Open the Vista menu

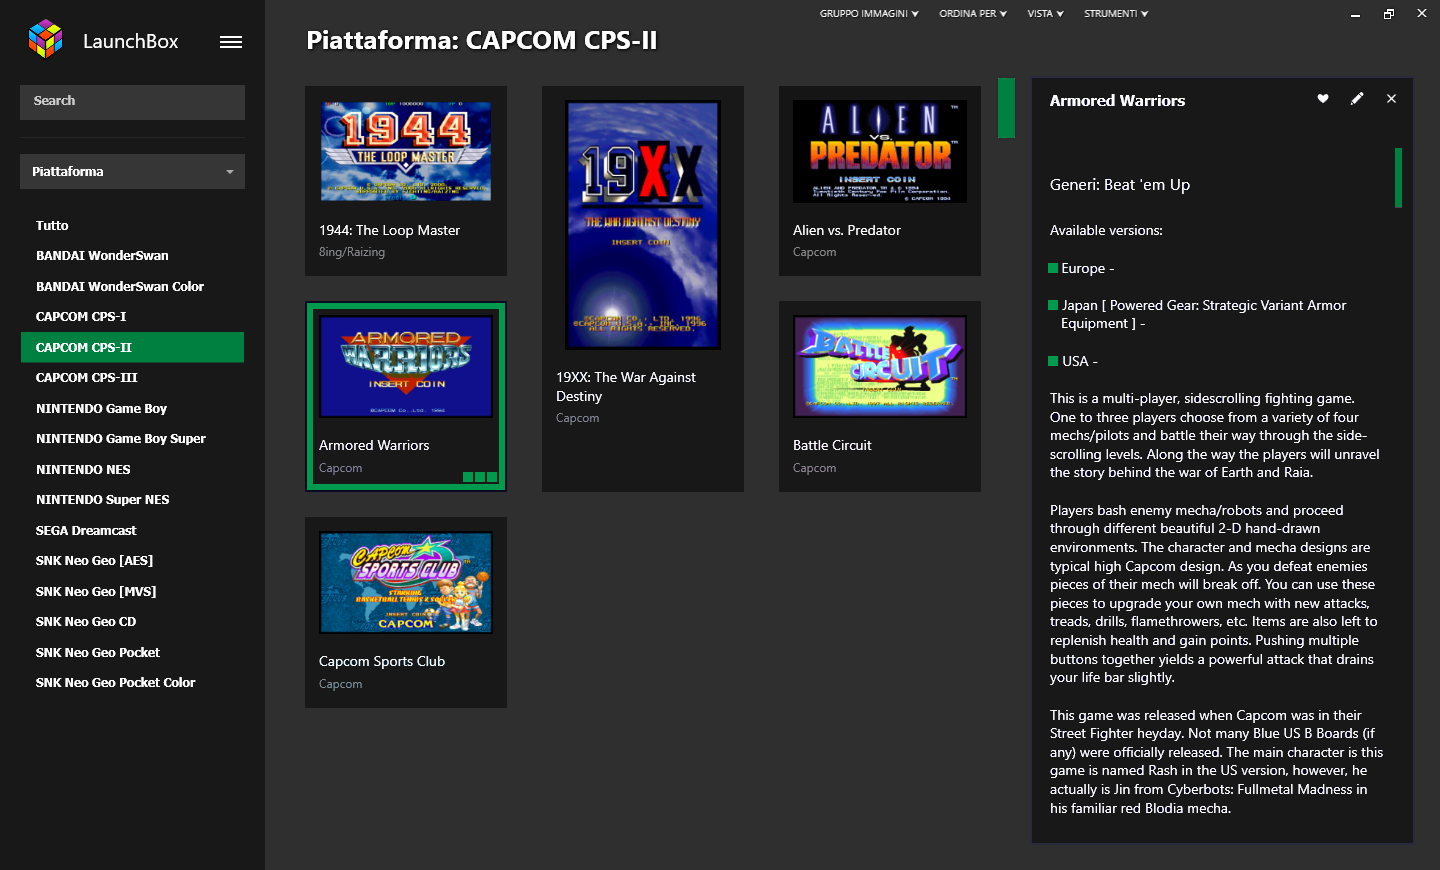coord(1045,14)
